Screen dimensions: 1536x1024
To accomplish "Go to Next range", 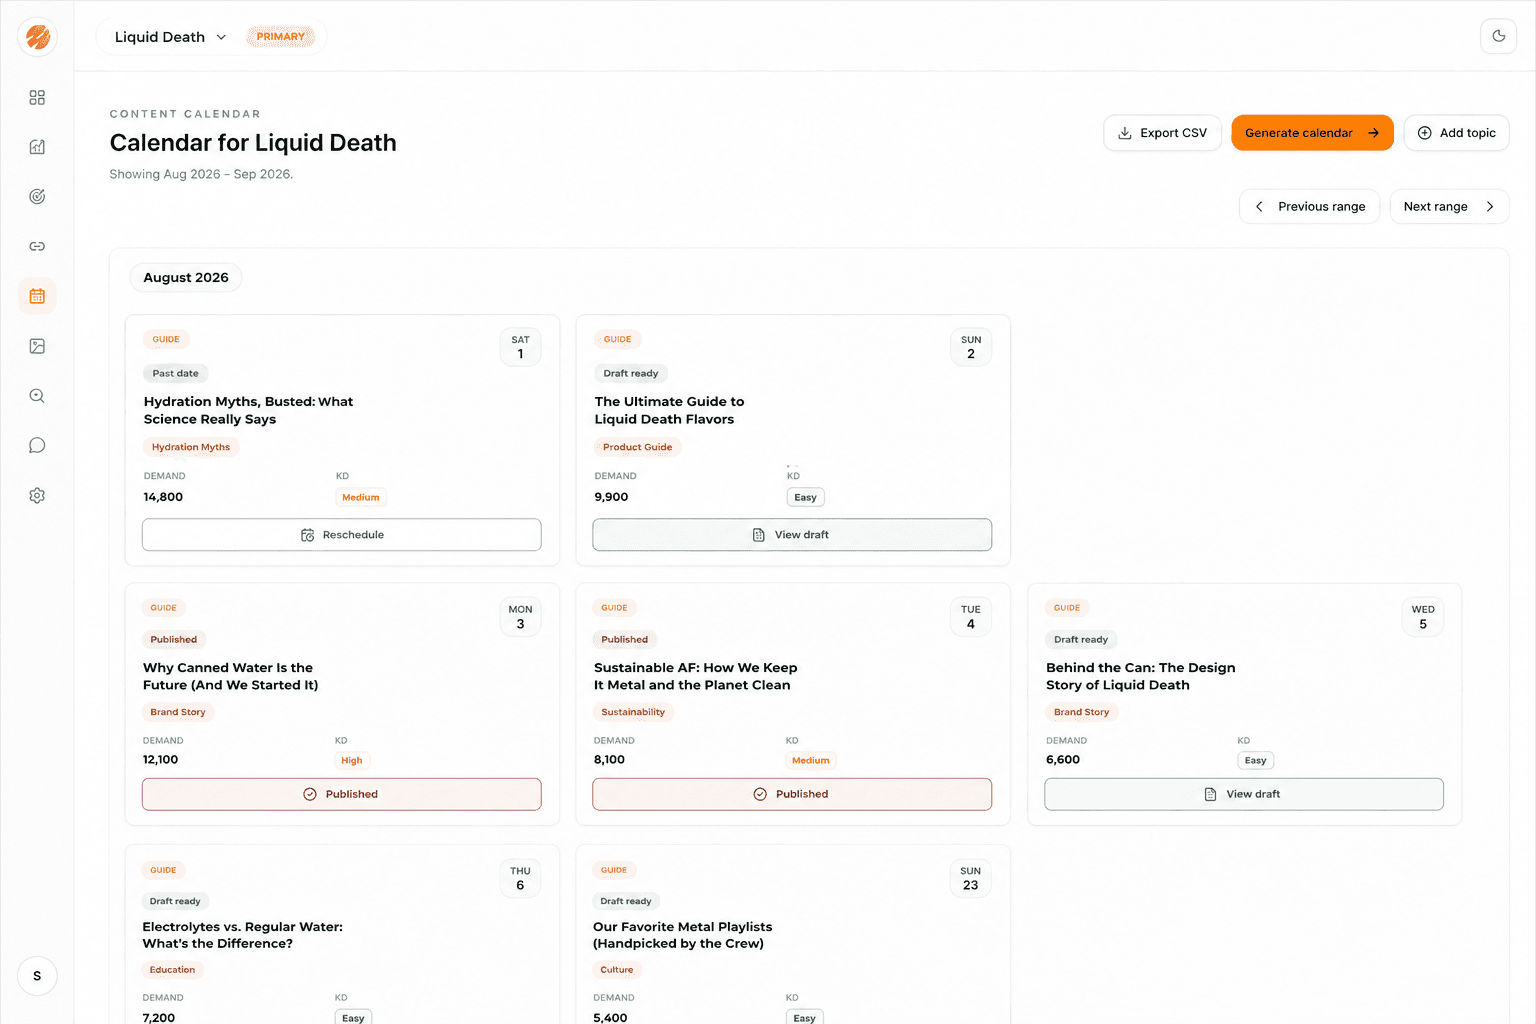I will (x=1449, y=206).
